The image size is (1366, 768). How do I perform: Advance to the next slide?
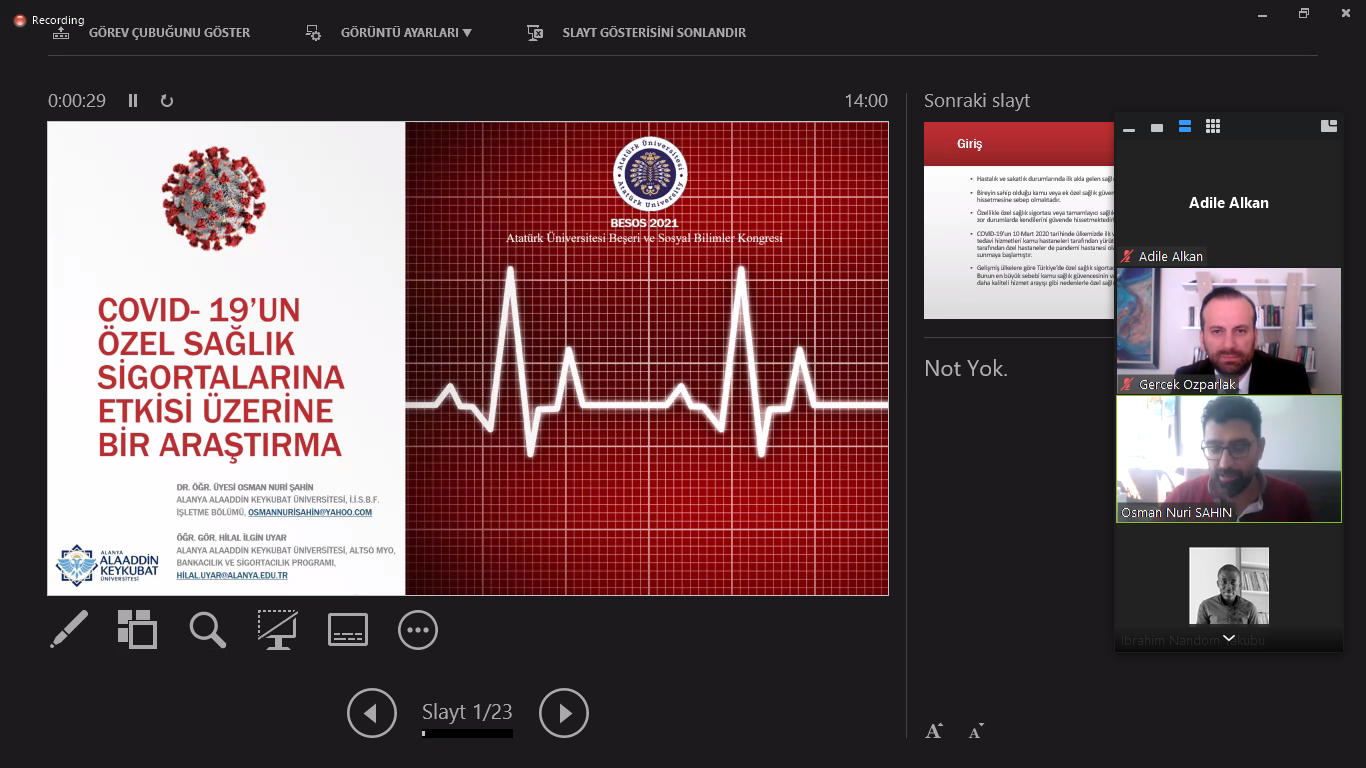[x=564, y=713]
